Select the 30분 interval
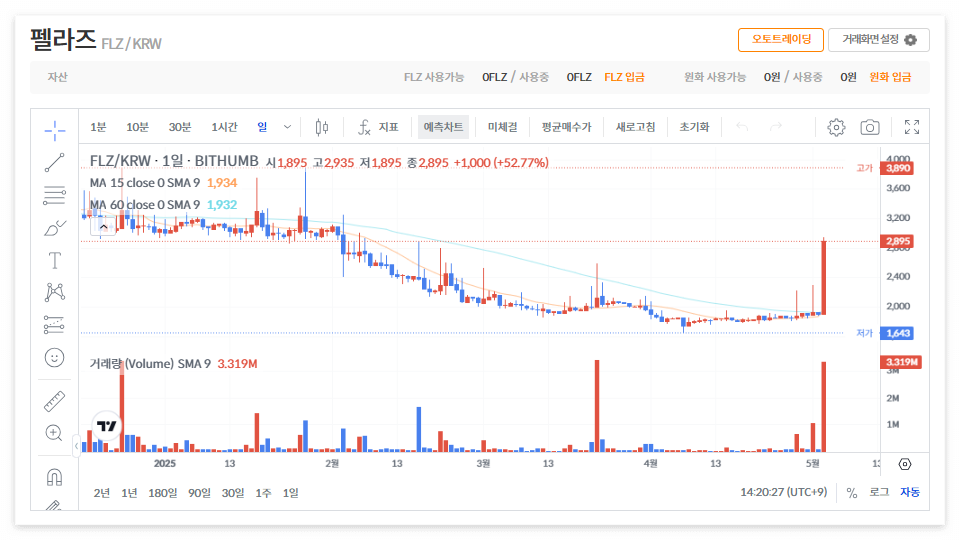 coord(179,127)
